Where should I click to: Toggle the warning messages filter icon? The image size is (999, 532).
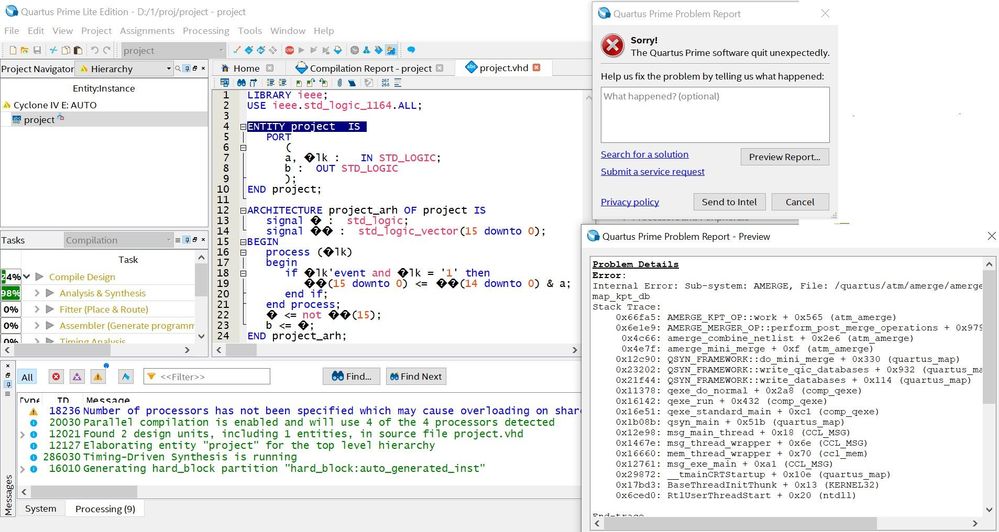[98, 377]
